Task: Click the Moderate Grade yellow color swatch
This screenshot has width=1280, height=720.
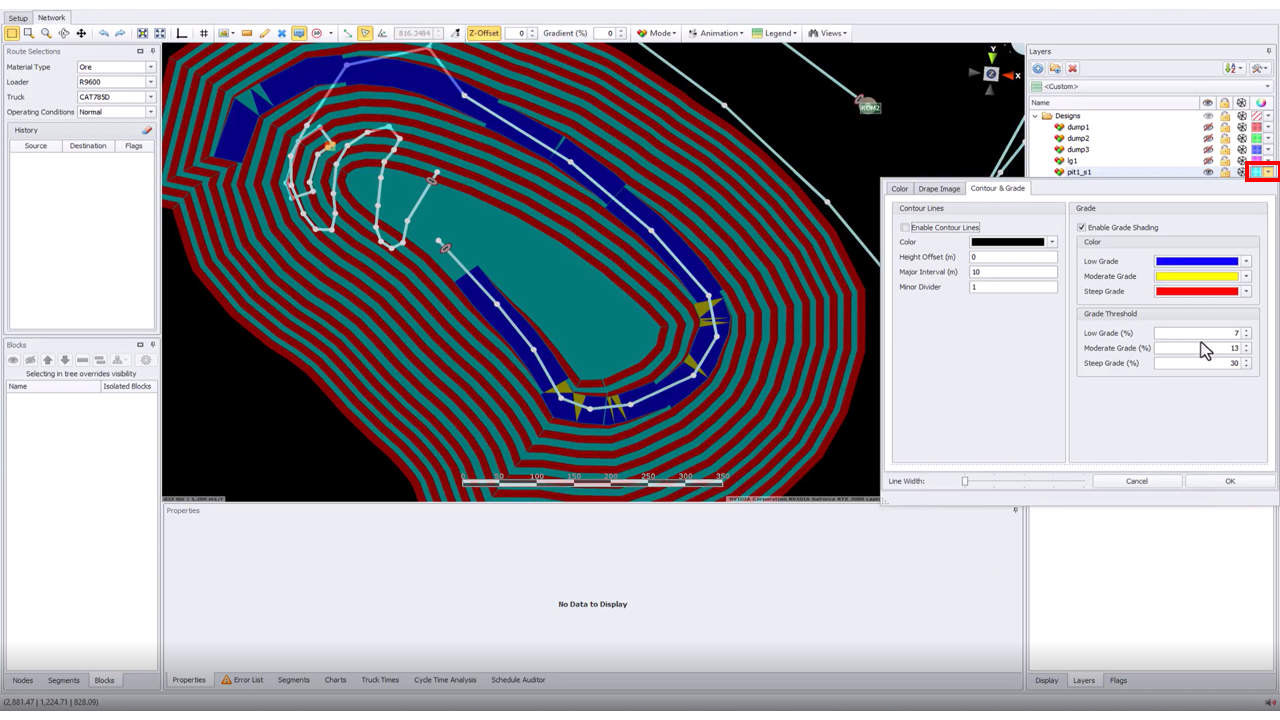Action: 1196,276
